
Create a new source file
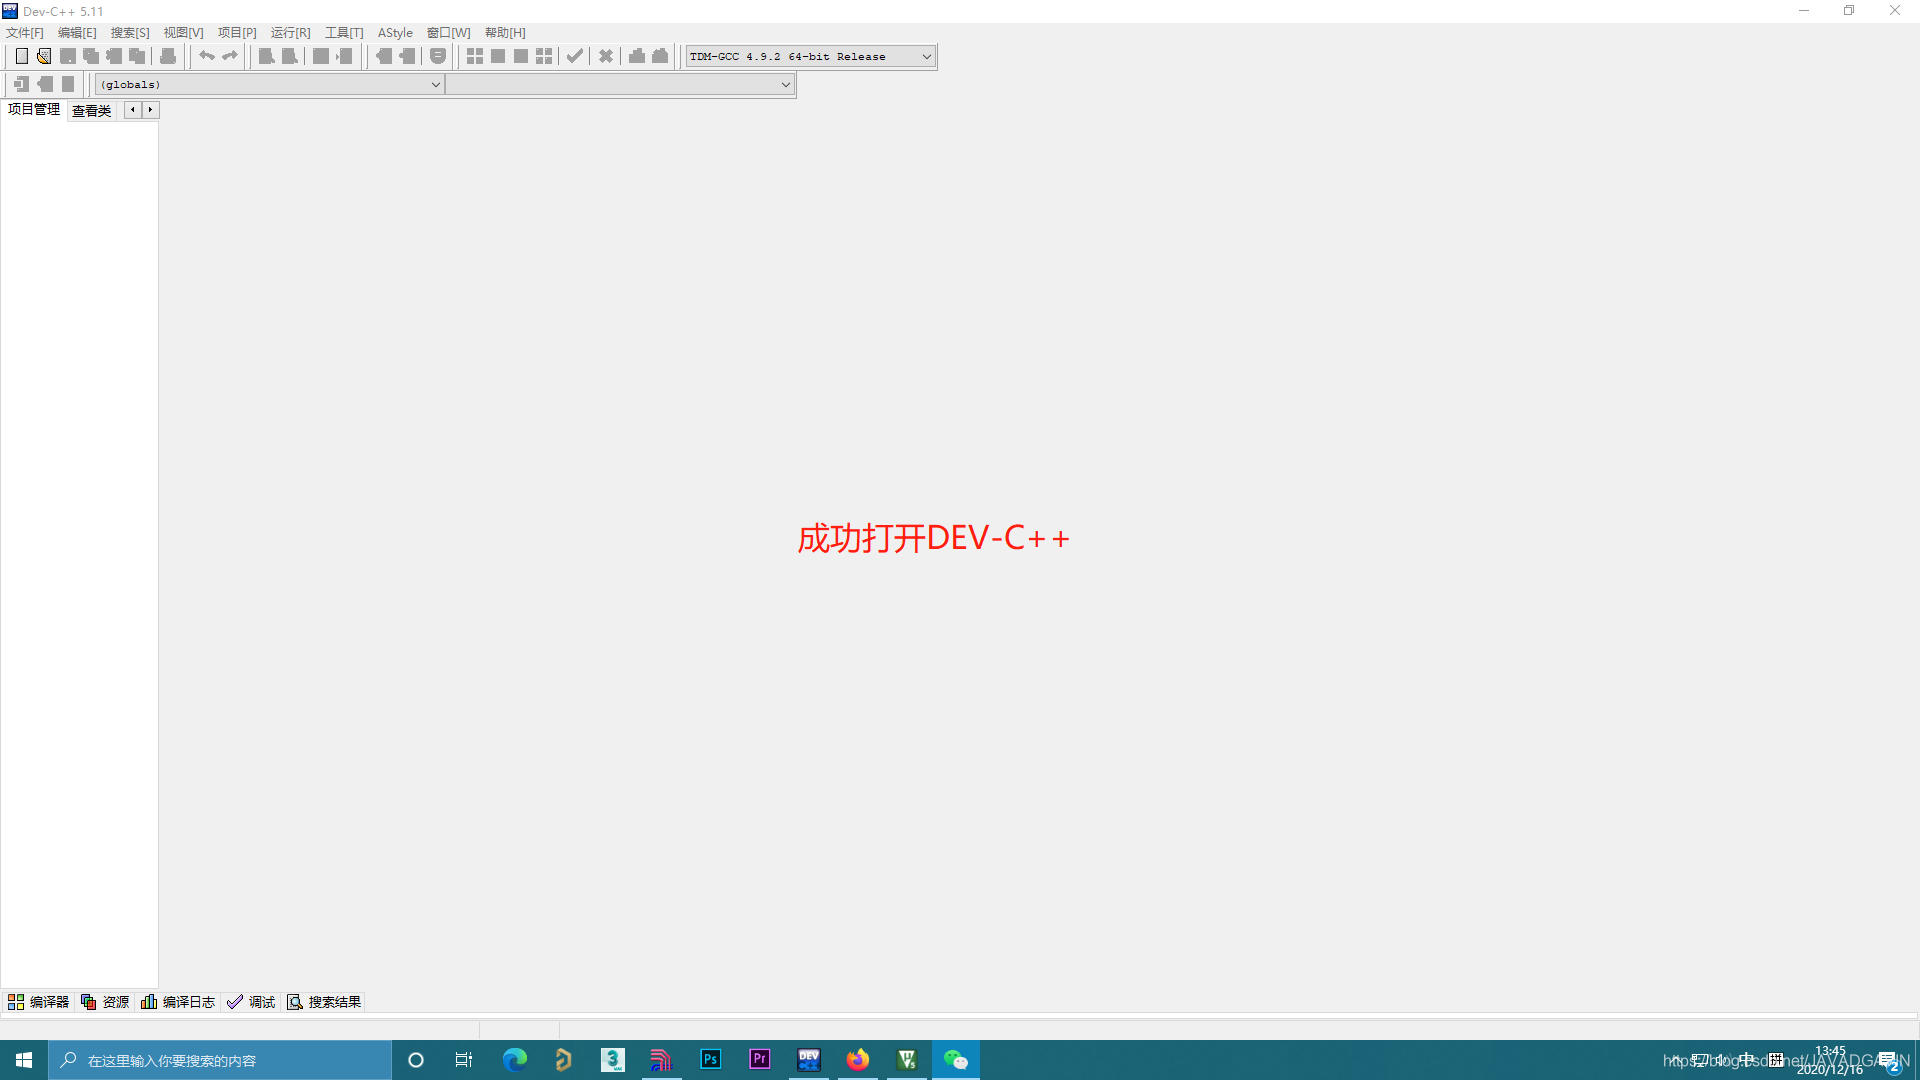21,56
